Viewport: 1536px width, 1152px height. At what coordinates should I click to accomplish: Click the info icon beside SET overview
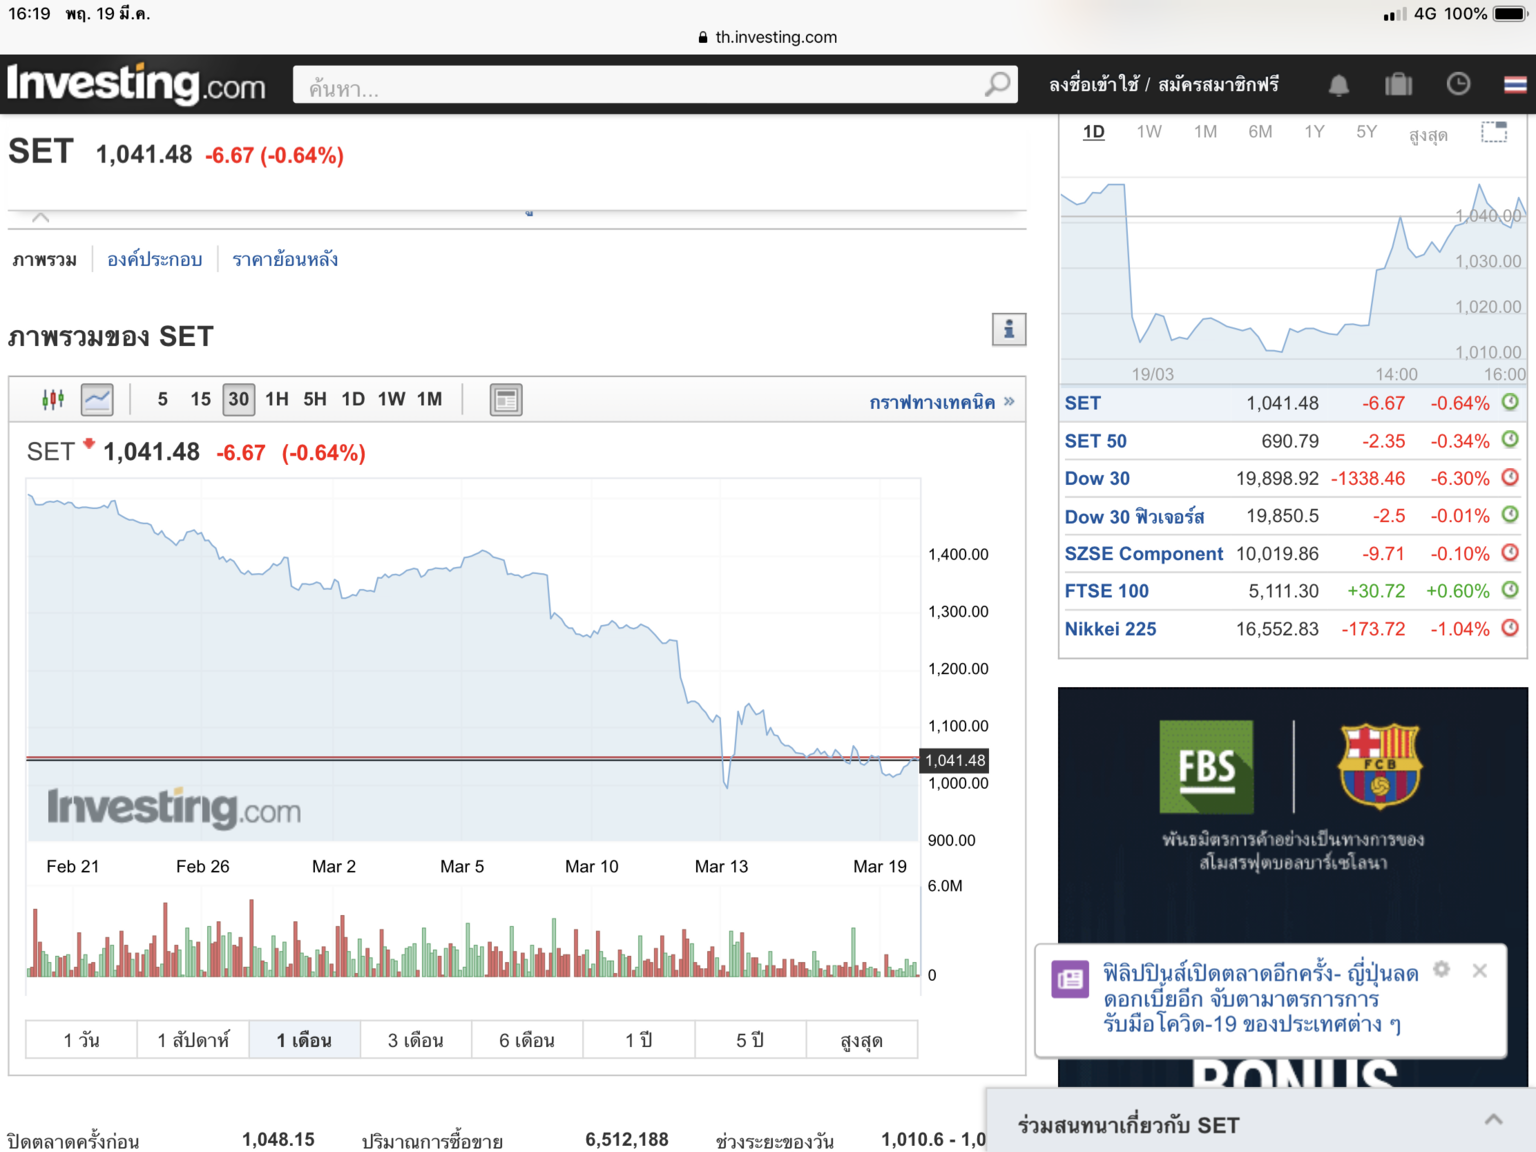pyautogui.click(x=1008, y=329)
